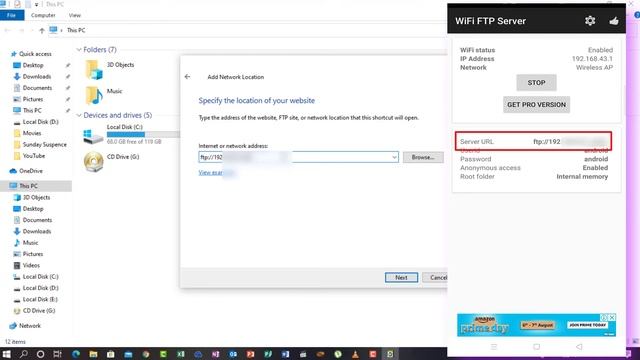
Task: Click the Server URL row in FTP app
Action: (533, 141)
